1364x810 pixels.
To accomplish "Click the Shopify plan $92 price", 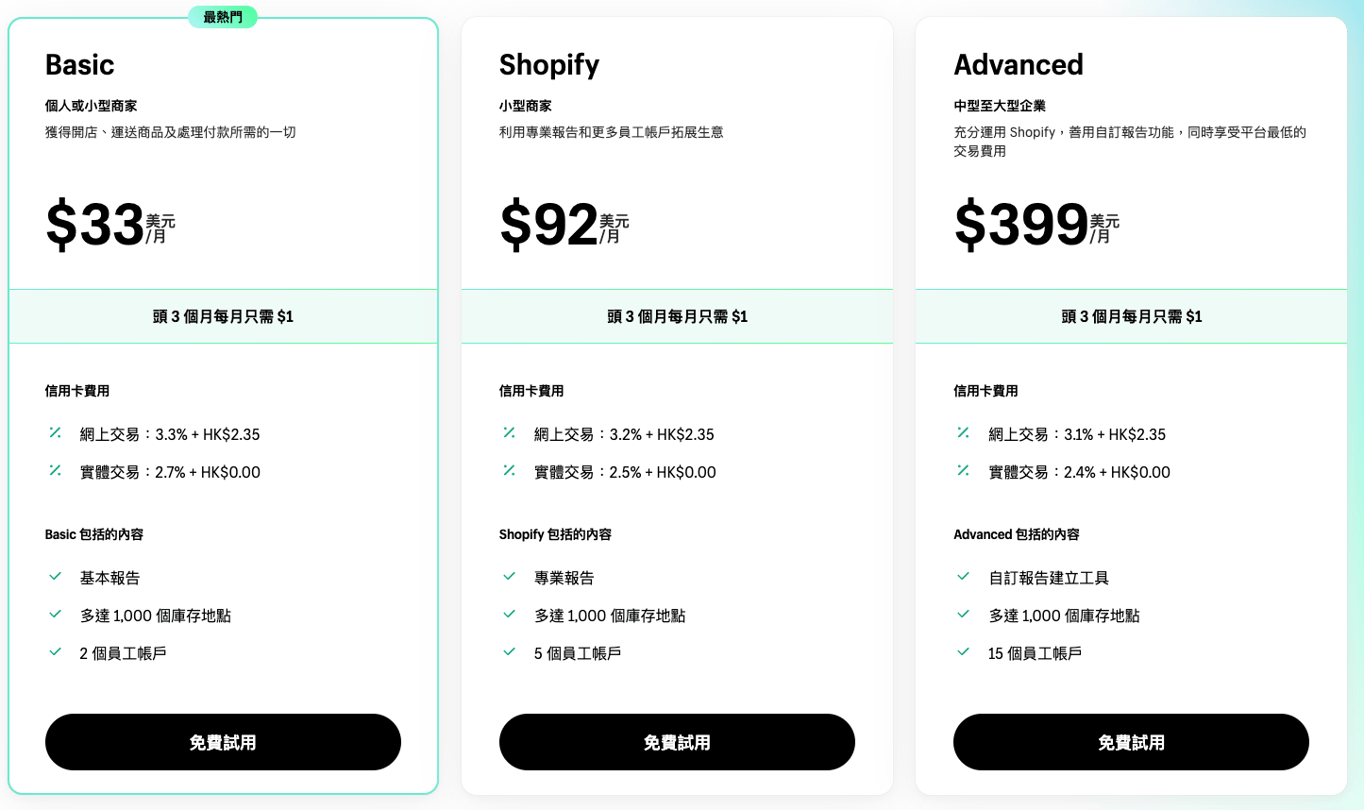I will [x=549, y=225].
